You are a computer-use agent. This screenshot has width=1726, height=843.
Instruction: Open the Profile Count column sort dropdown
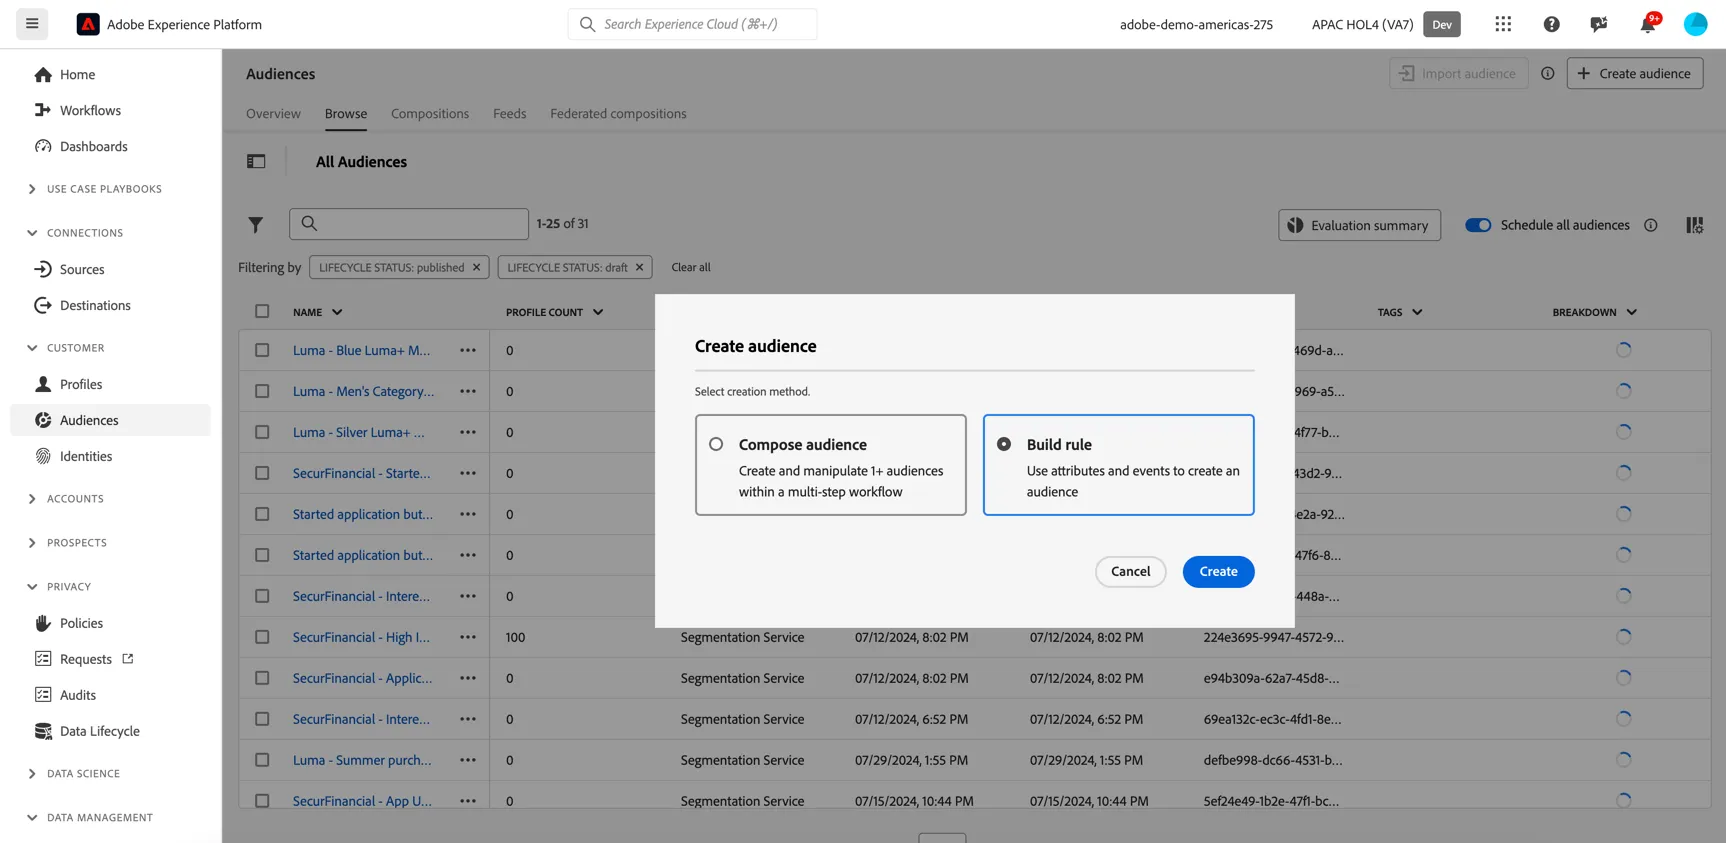598,312
